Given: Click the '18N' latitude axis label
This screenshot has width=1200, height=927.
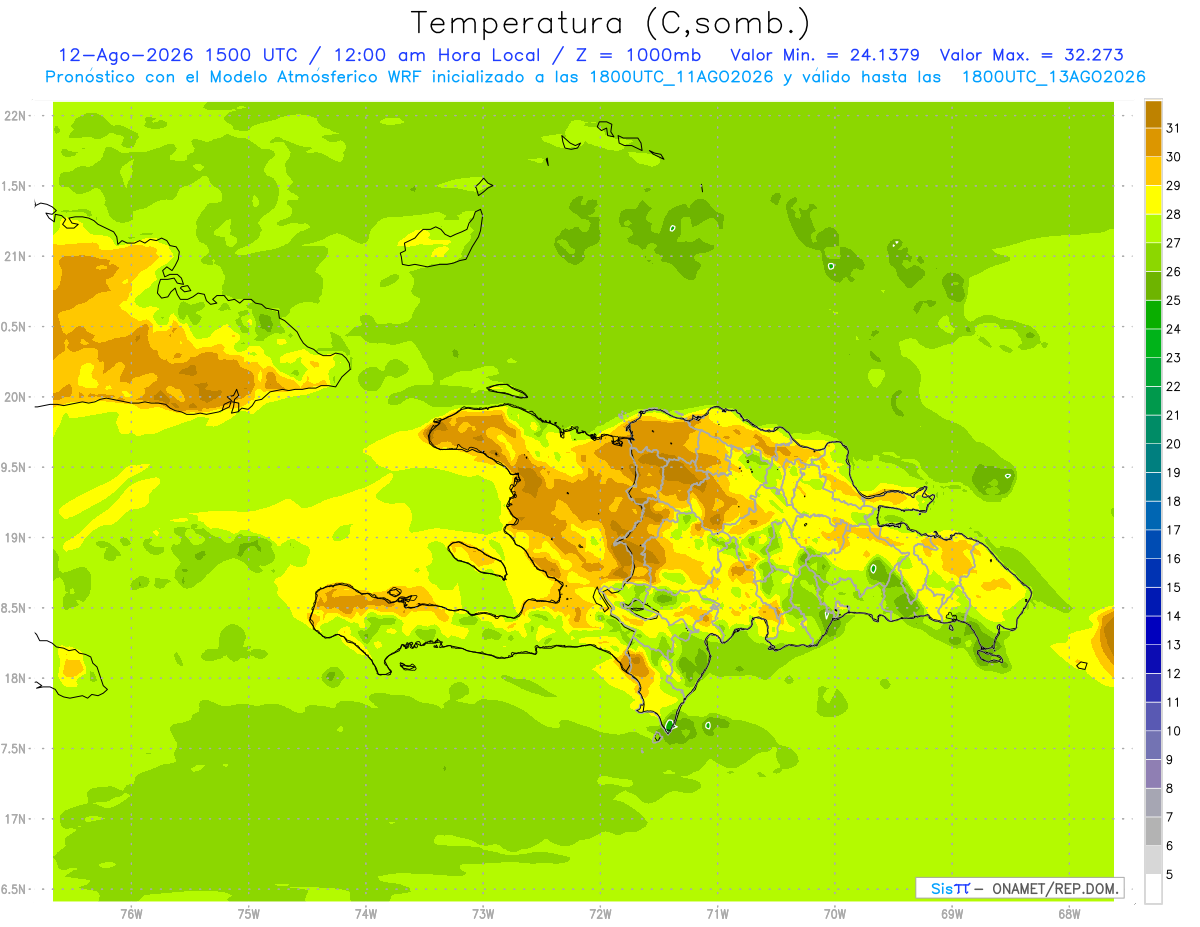Looking at the screenshot, I should click(16, 678).
